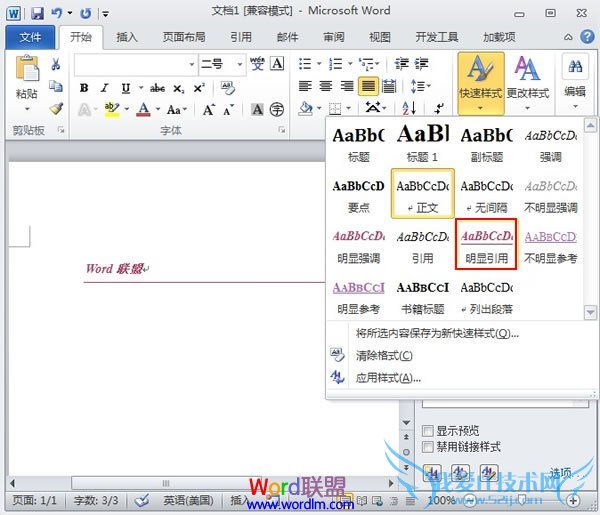Switch to the Page Layout tab
The image size is (600, 515).
(x=184, y=37)
